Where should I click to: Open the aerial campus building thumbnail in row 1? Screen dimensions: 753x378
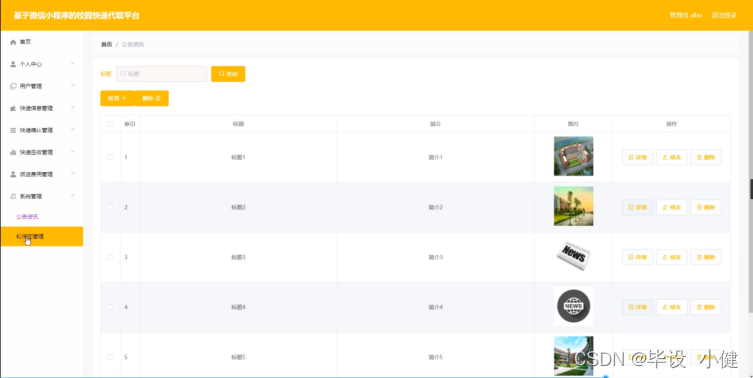pos(573,156)
